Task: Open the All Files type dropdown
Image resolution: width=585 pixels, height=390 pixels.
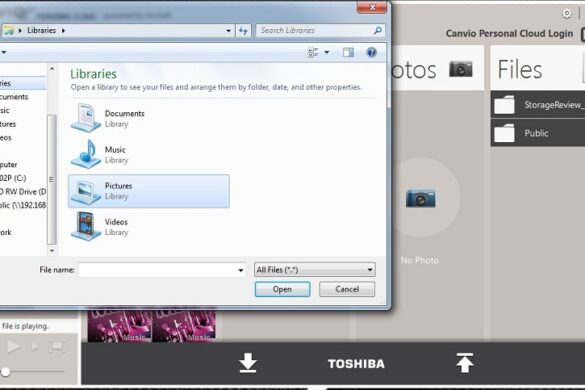Action: click(315, 269)
